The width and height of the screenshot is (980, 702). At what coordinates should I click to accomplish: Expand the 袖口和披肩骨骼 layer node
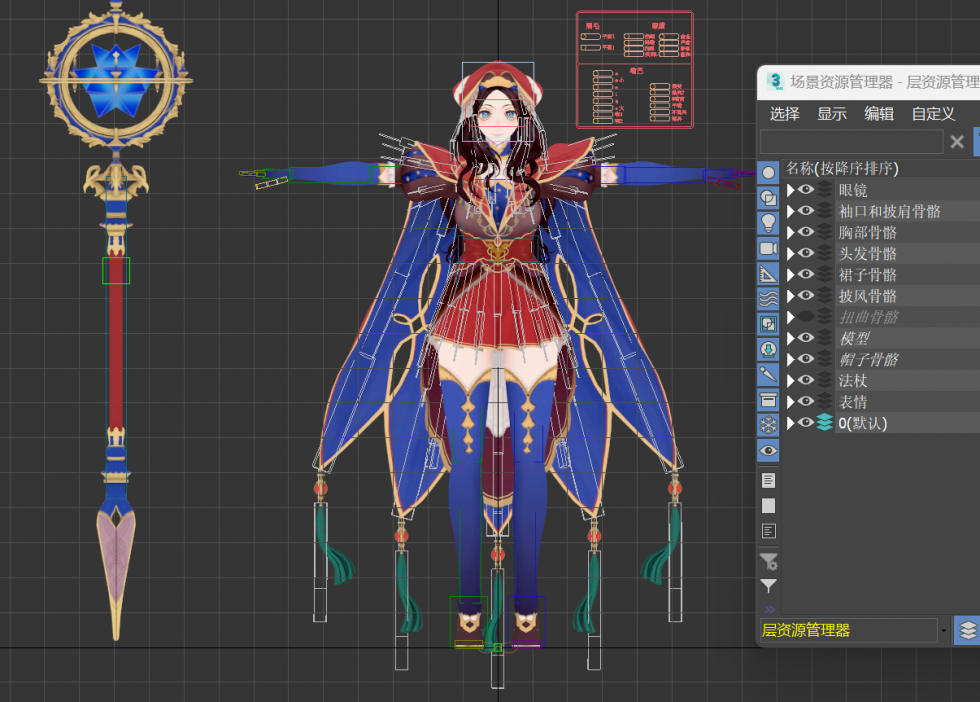tap(790, 211)
